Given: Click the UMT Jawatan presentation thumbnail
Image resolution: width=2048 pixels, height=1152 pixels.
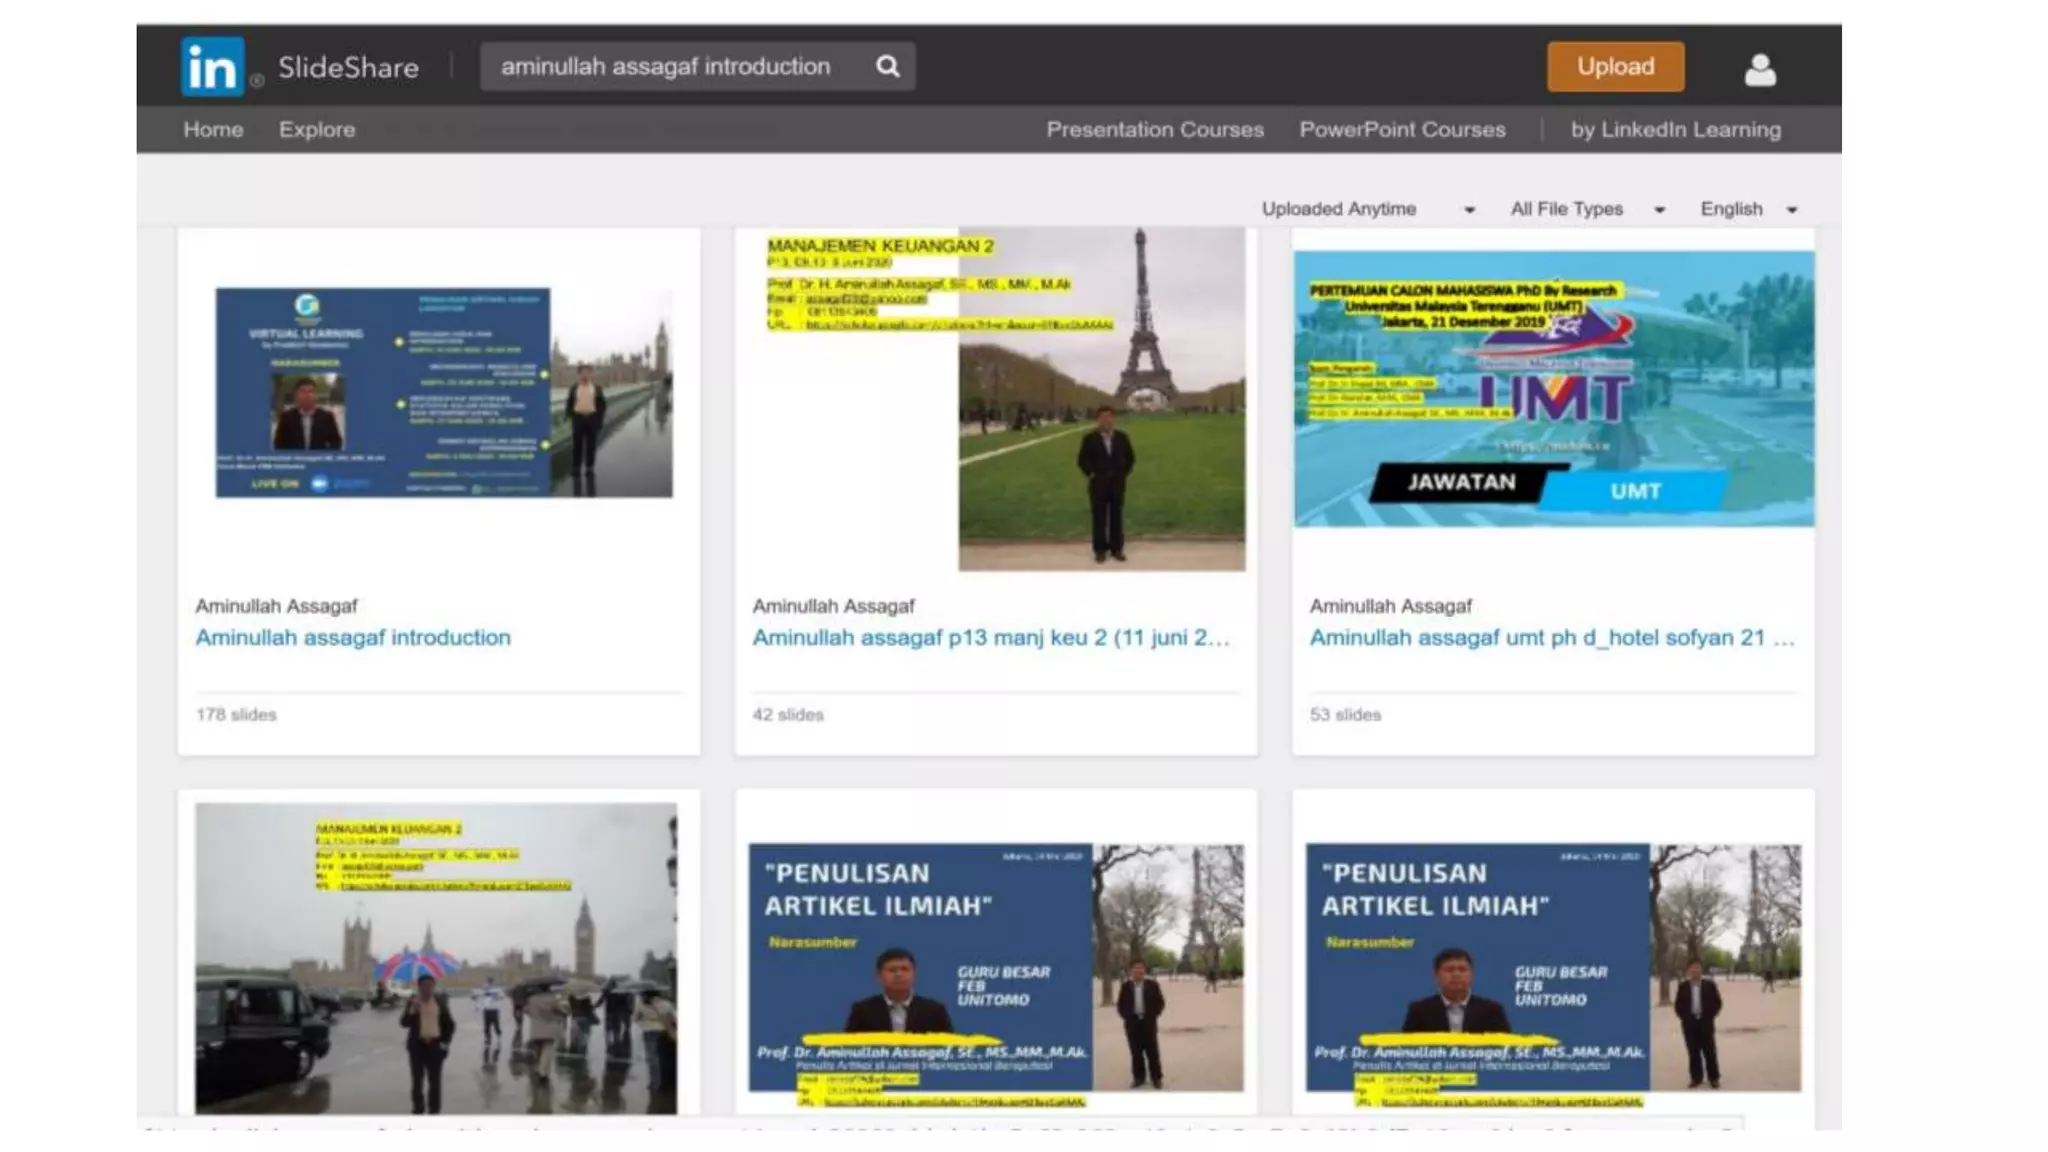Looking at the screenshot, I should click(1553, 389).
